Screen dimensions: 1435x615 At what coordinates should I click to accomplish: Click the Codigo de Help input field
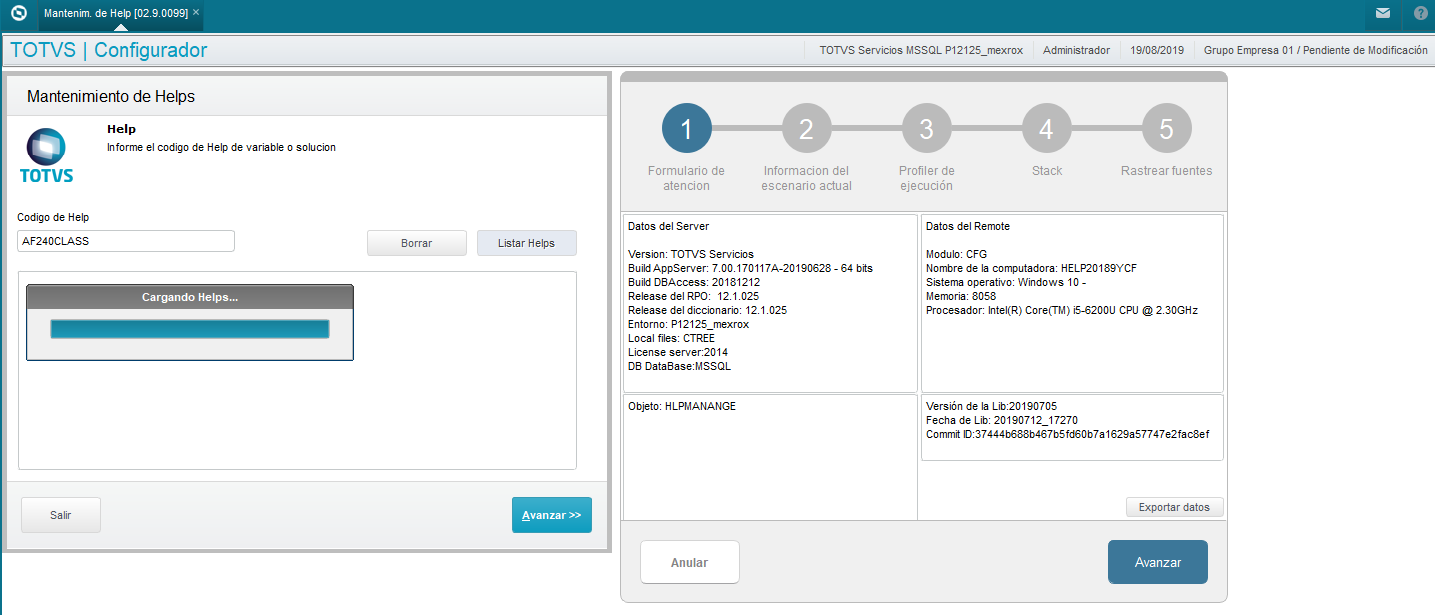point(126,241)
